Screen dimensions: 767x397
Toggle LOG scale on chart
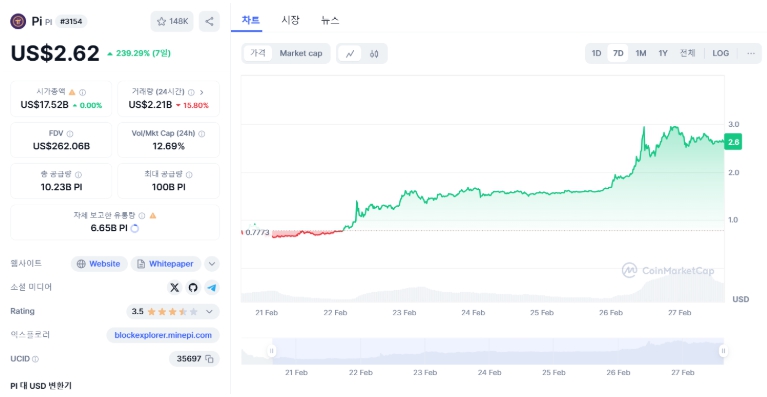721,53
